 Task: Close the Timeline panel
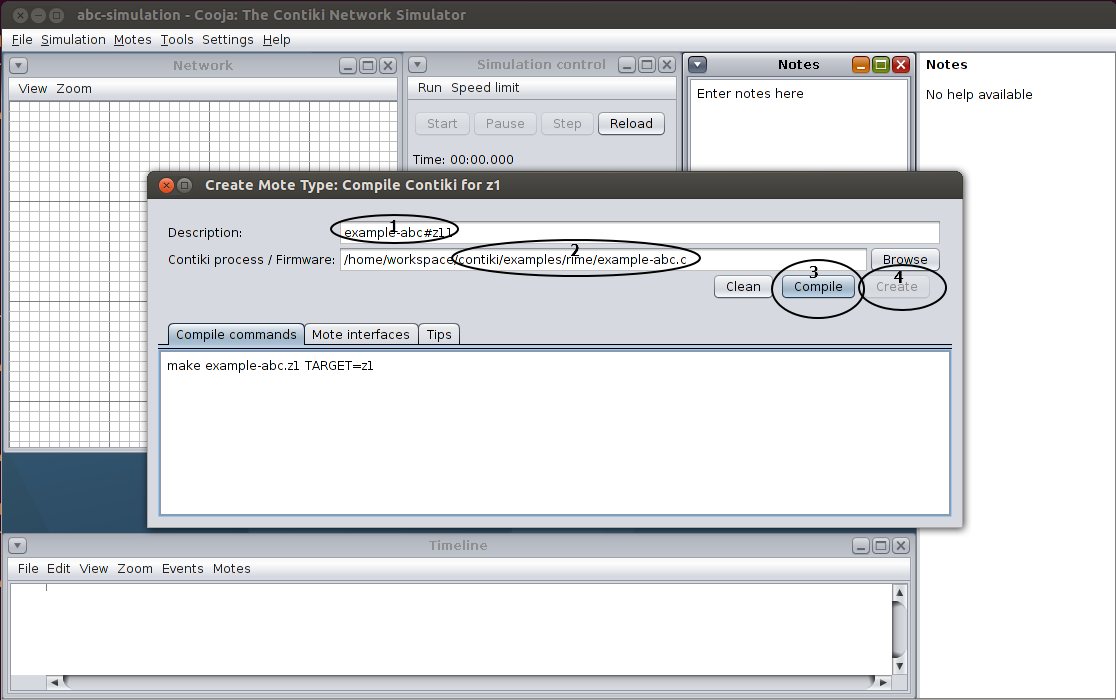pyautogui.click(x=901, y=546)
